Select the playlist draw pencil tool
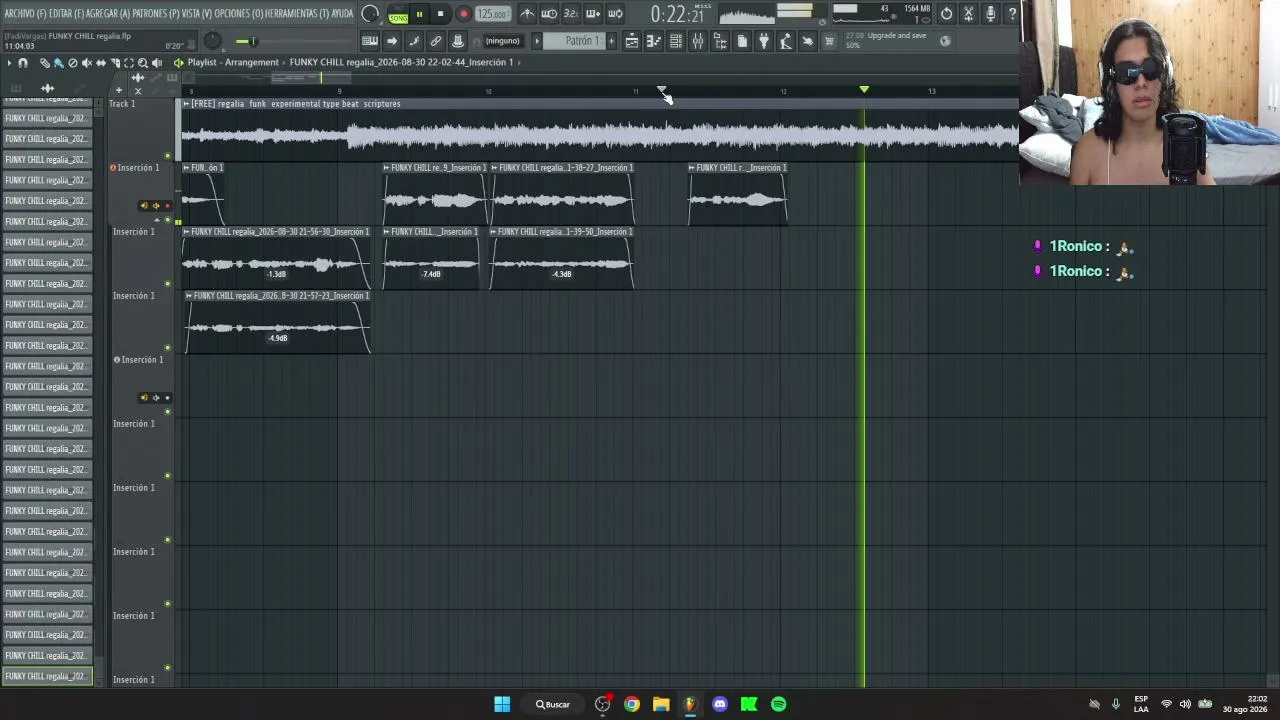 (44, 63)
